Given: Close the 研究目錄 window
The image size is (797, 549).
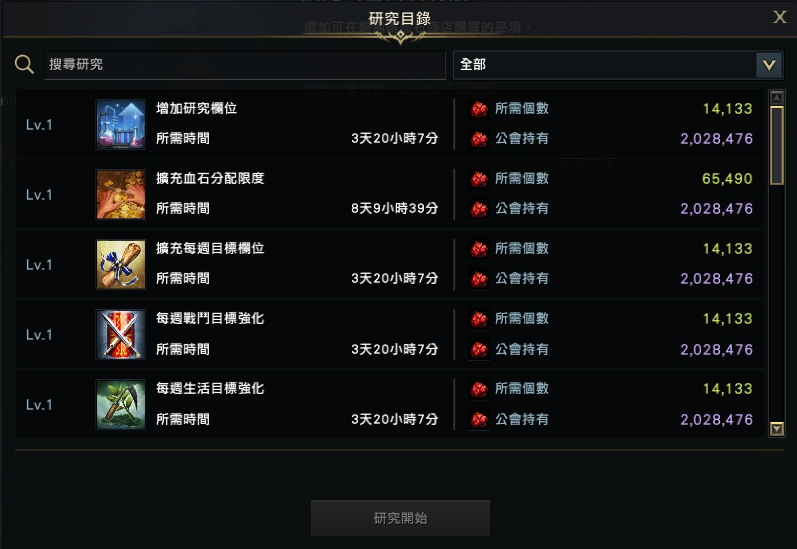Looking at the screenshot, I should tap(779, 17).
